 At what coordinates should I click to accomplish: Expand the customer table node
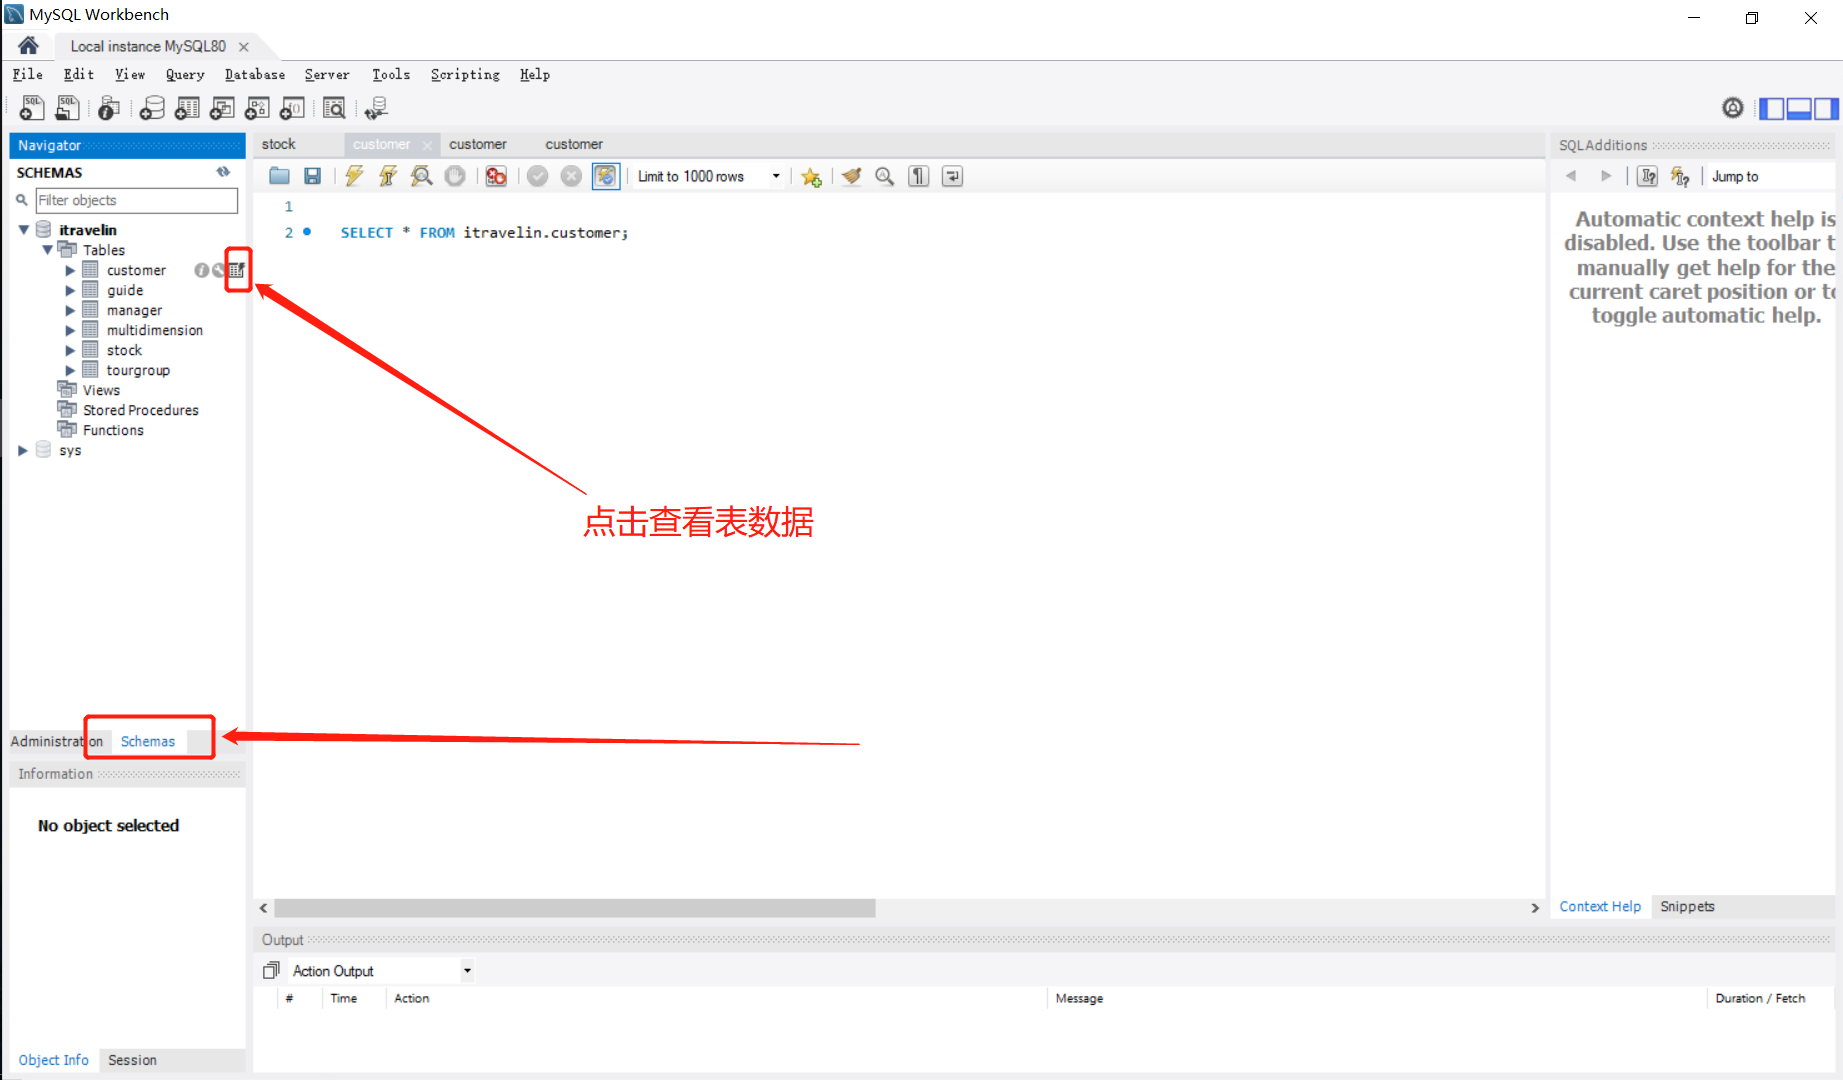pyautogui.click(x=70, y=270)
